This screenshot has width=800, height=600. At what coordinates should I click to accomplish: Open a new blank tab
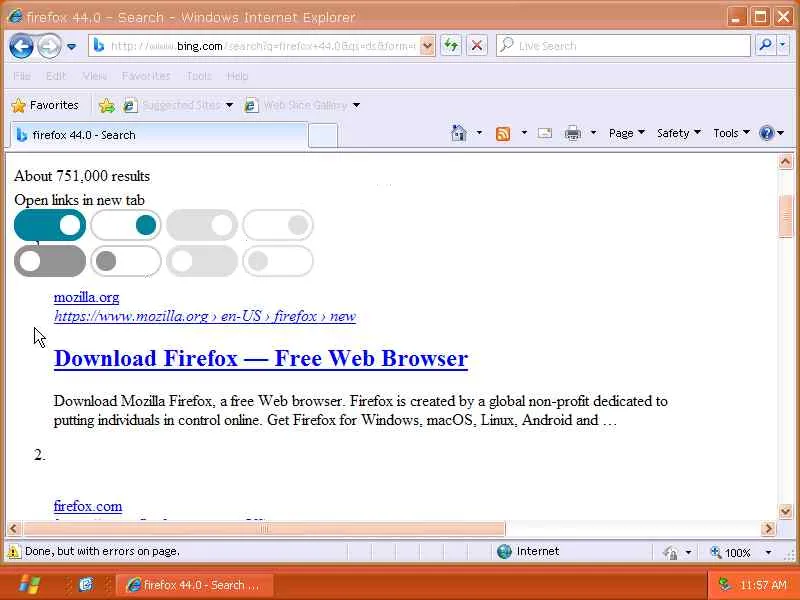(x=323, y=136)
